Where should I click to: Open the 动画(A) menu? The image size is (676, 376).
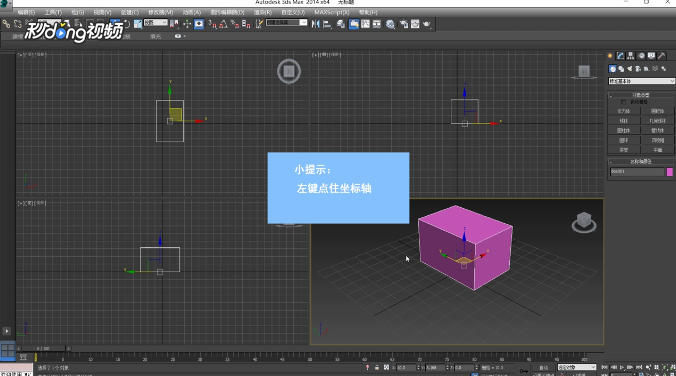(x=191, y=13)
